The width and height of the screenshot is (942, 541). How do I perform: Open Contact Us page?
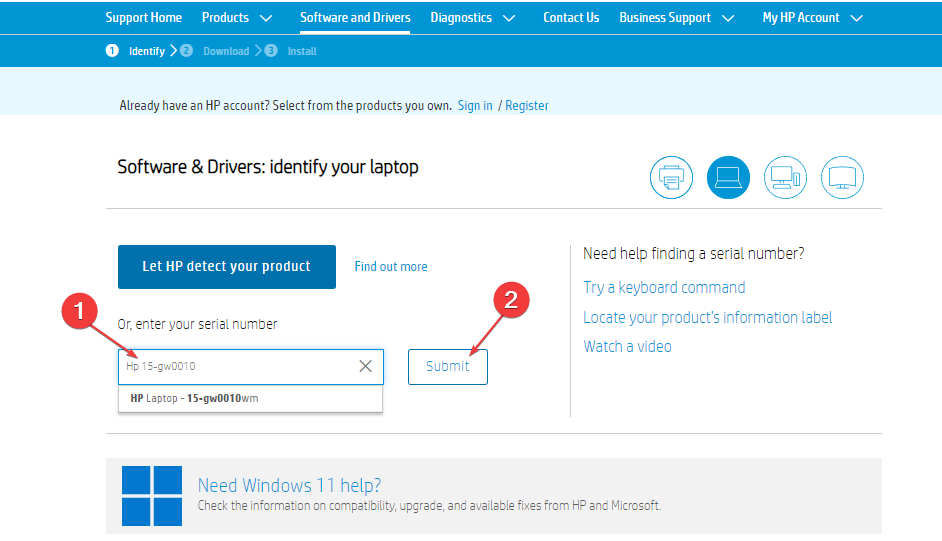pyautogui.click(x=571, y=17)
